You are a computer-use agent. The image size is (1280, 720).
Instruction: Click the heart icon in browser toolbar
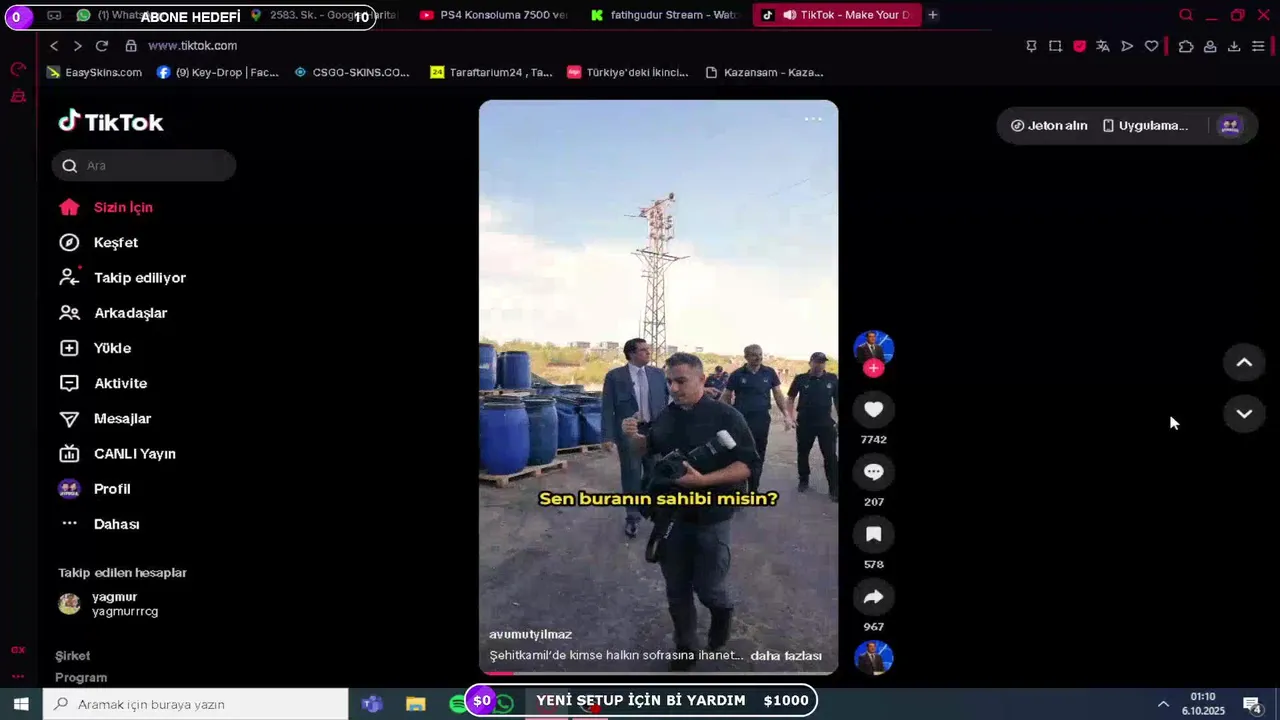coord(1151,46)
